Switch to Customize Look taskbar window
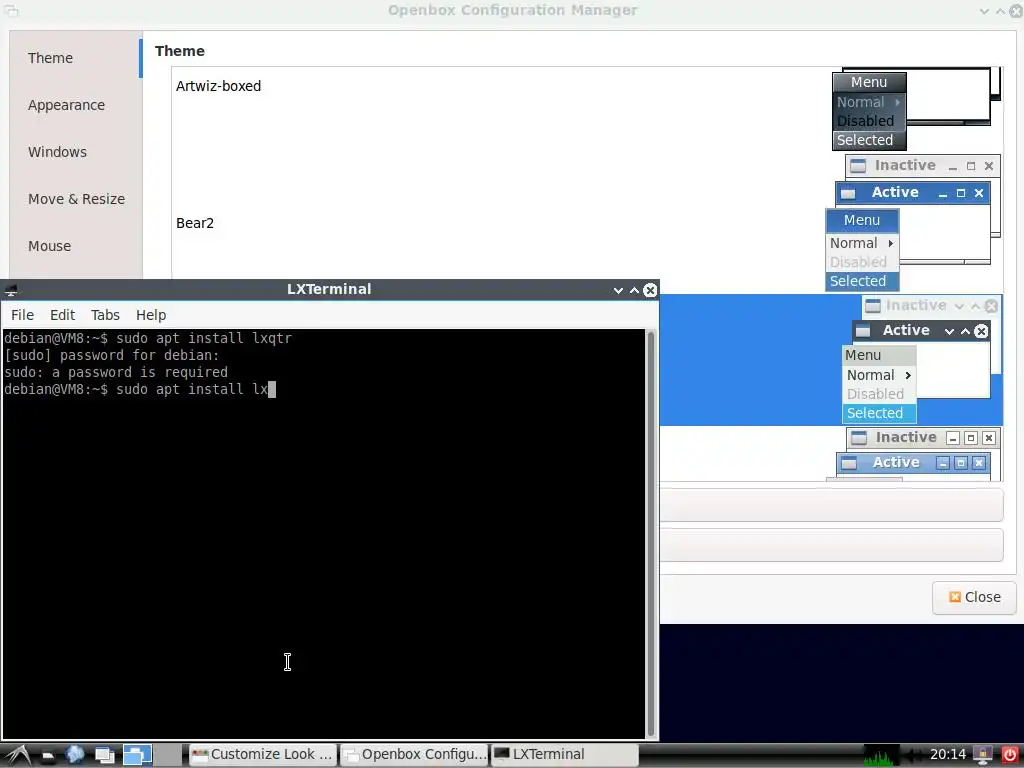The image size is (1024, 768). (x=263, y=754)
